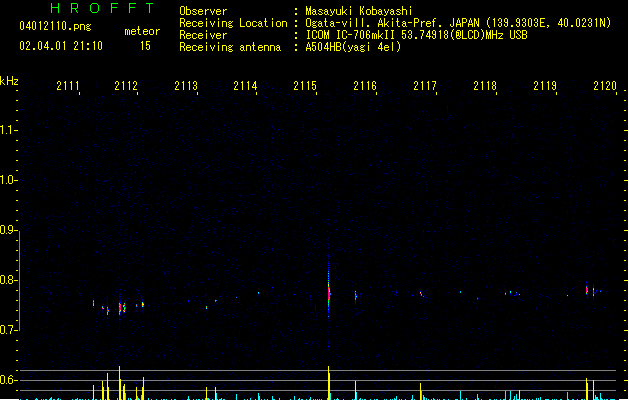
Task: Click frequency axis label 1.1
Action: (x=7, y=130)
